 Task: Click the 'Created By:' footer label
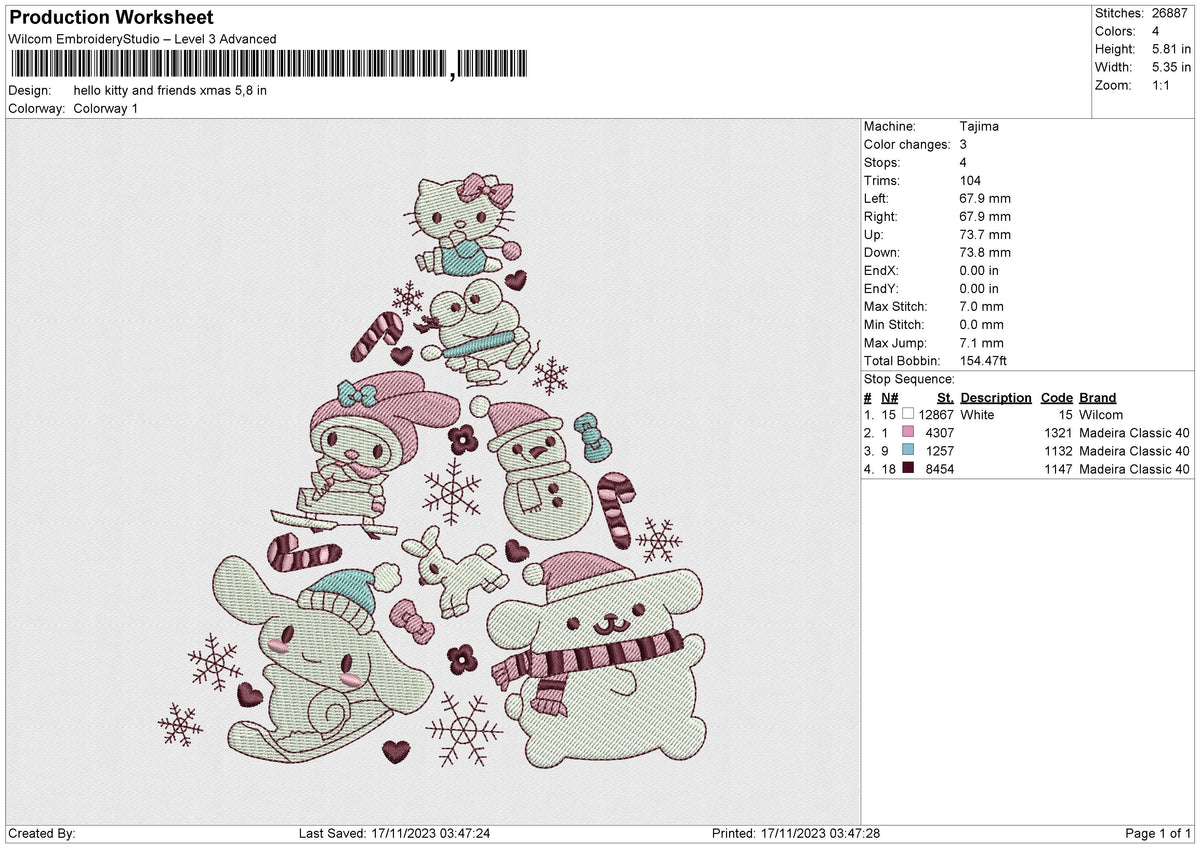[x=42, y=833]
